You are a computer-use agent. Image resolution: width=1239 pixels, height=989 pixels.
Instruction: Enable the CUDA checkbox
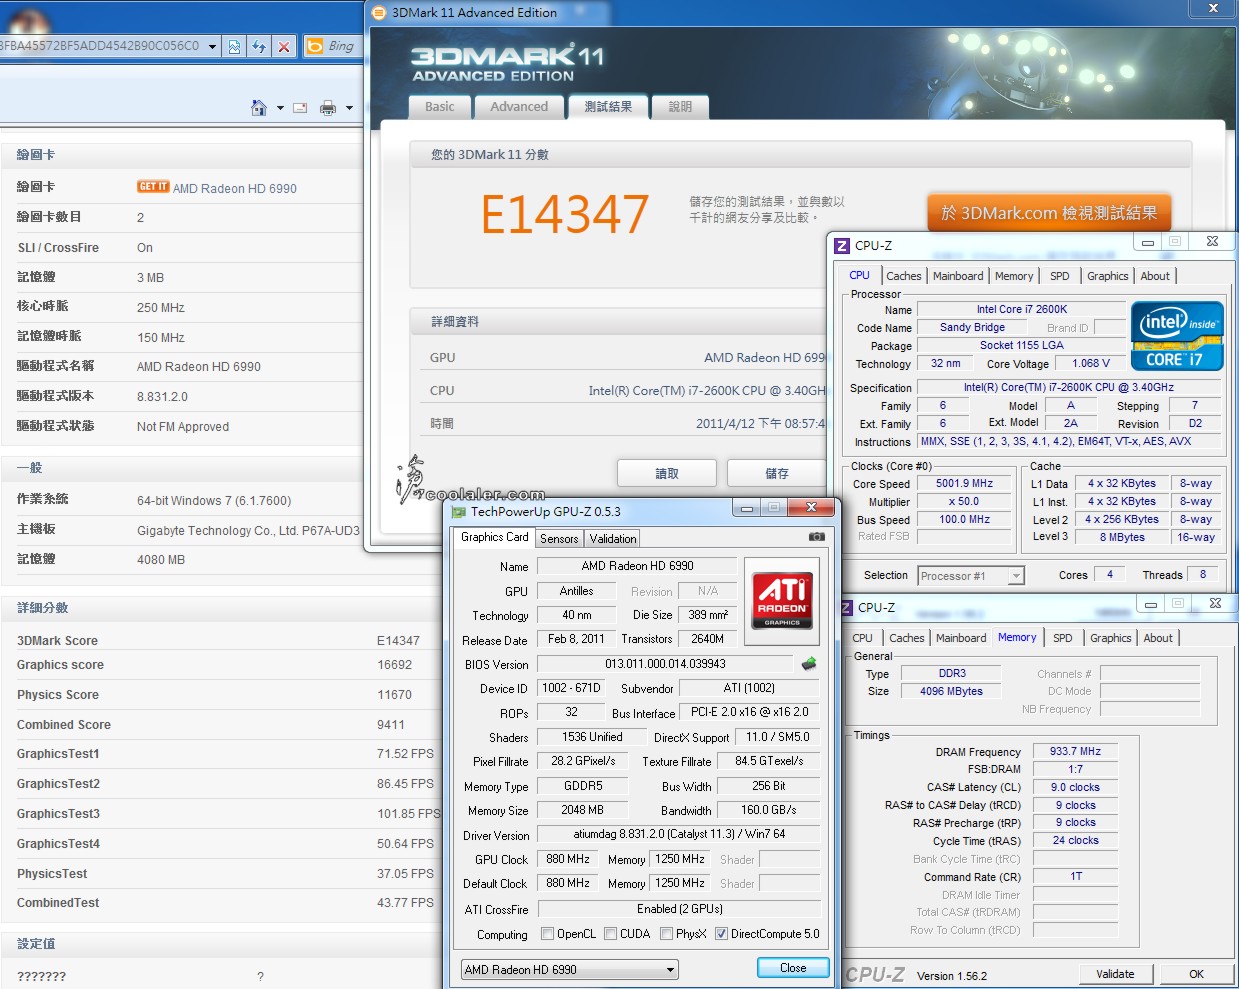coord(610,934)
